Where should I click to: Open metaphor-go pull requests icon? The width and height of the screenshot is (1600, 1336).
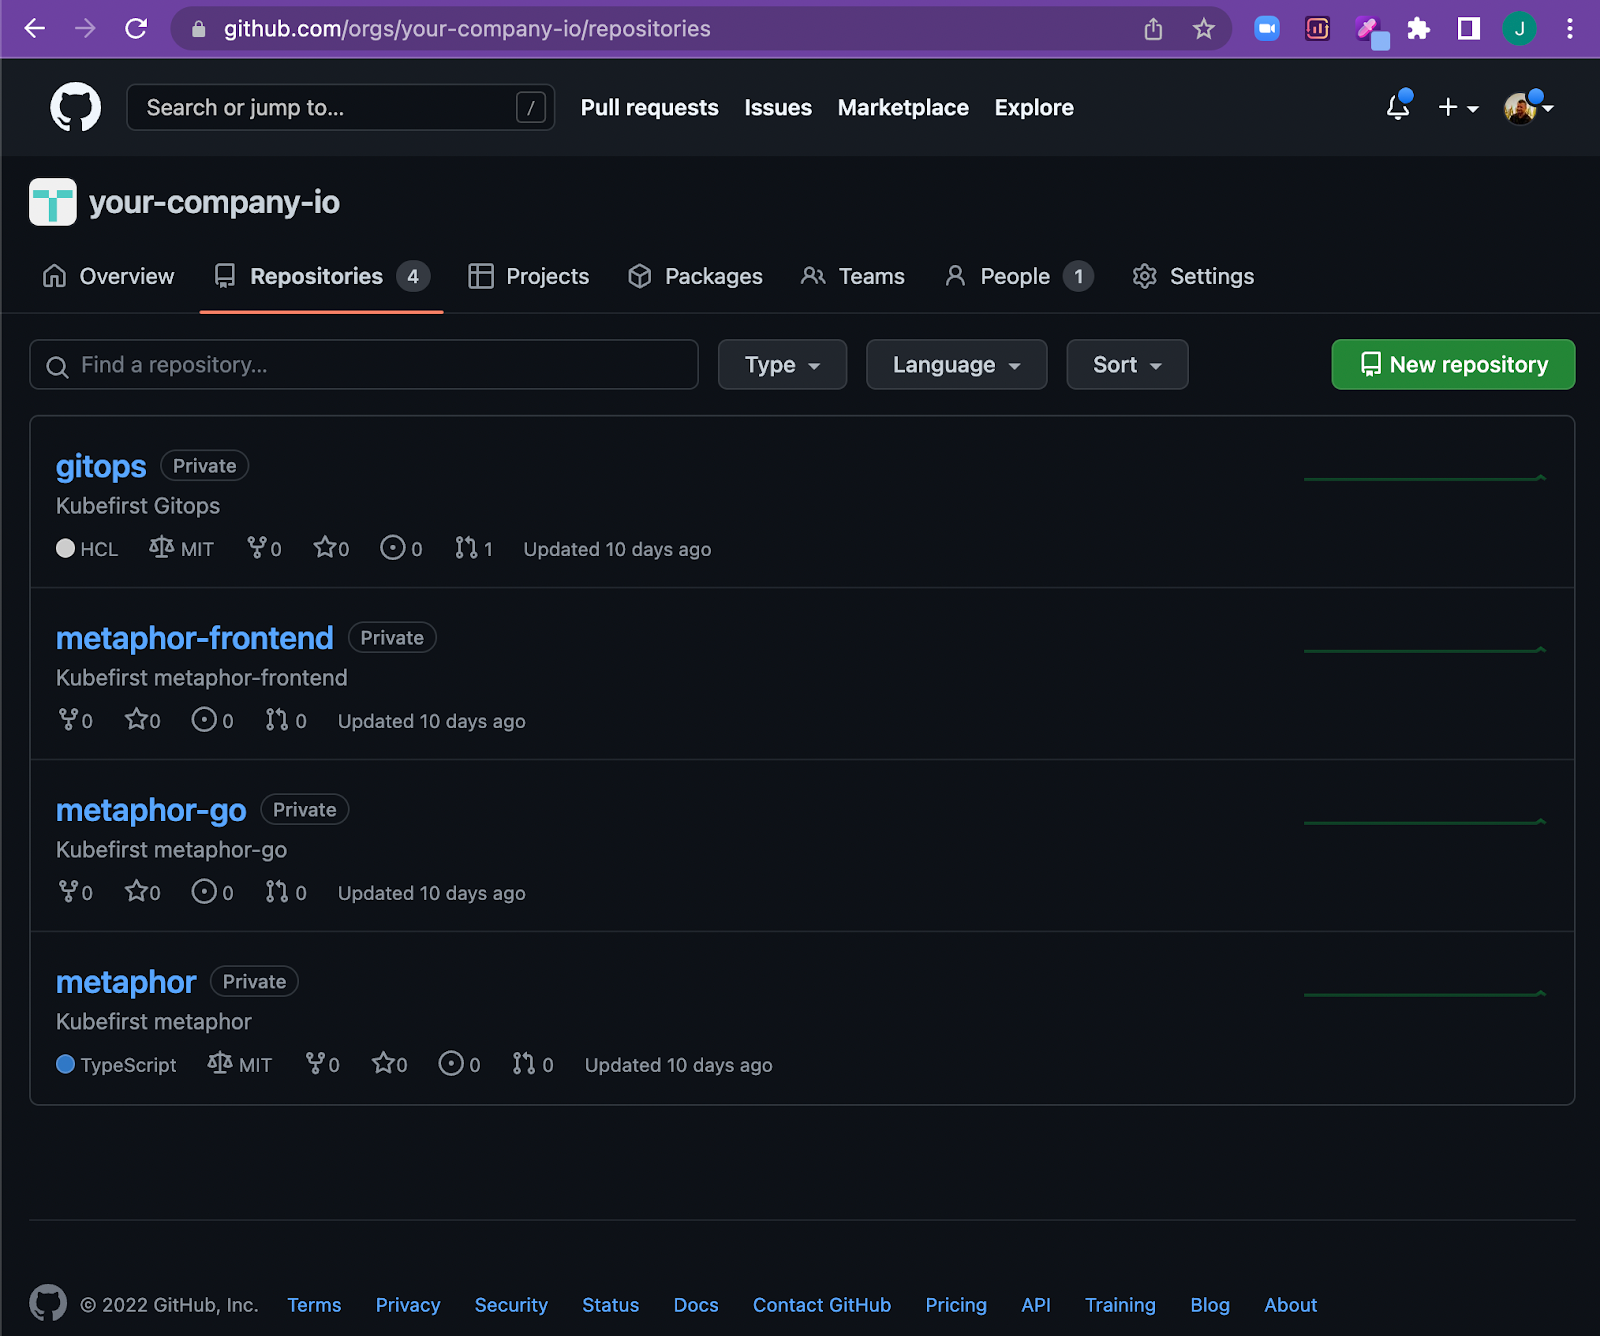click(x=277, y=892)
